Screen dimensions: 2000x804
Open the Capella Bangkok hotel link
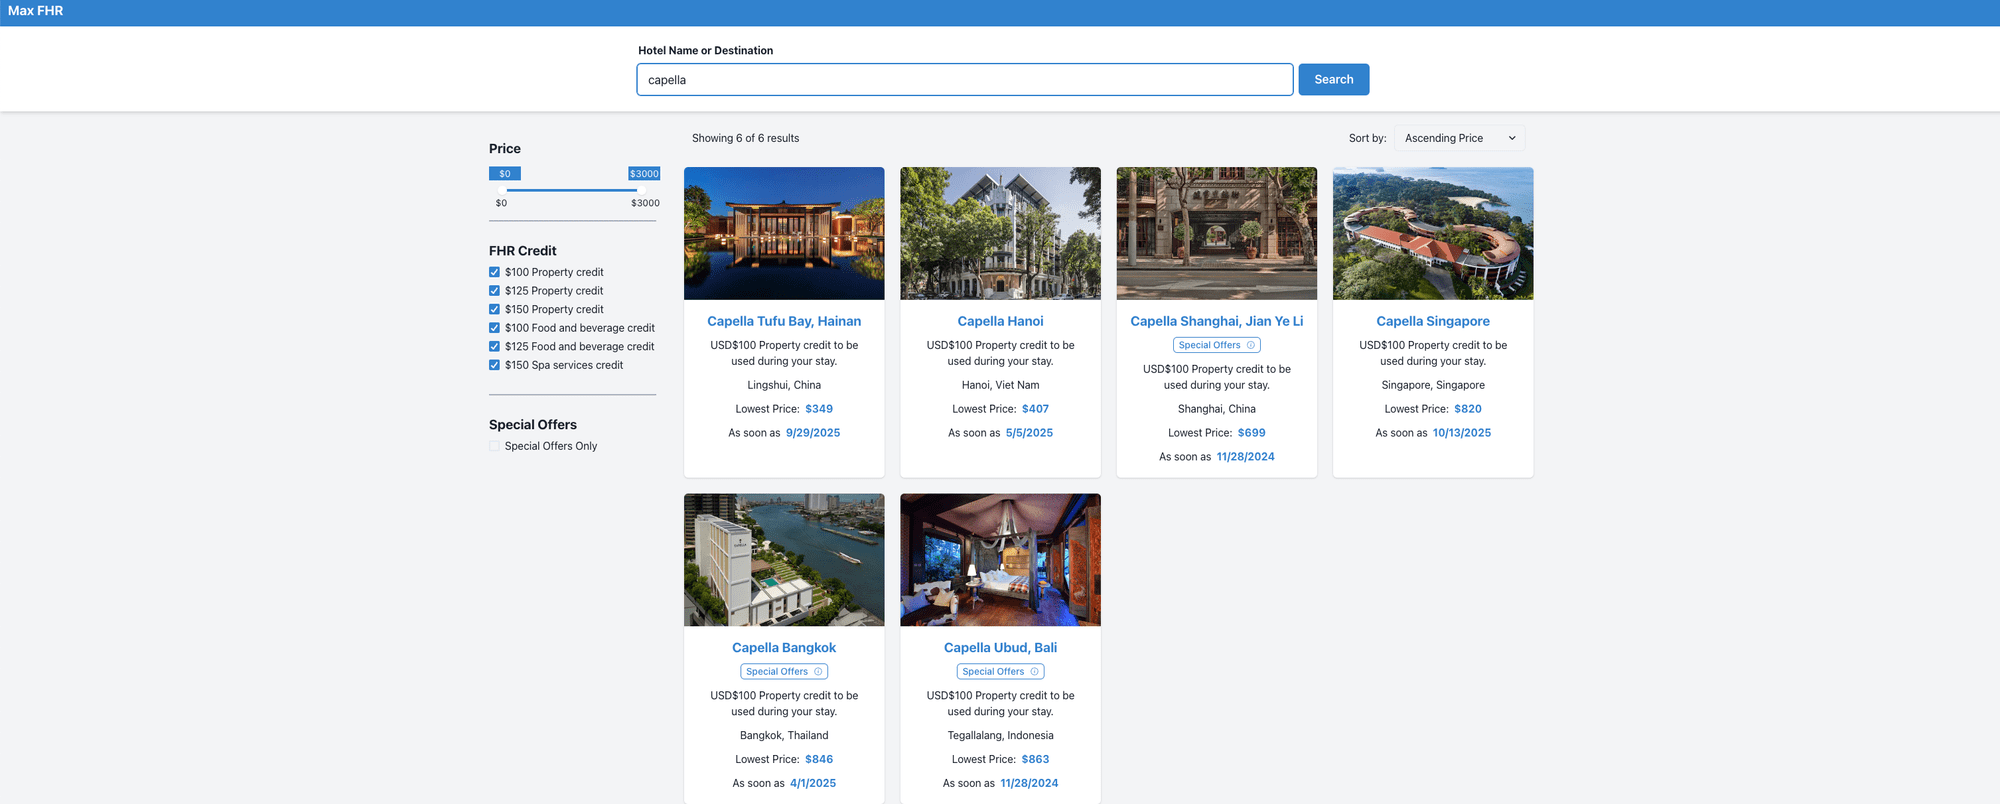784,648
